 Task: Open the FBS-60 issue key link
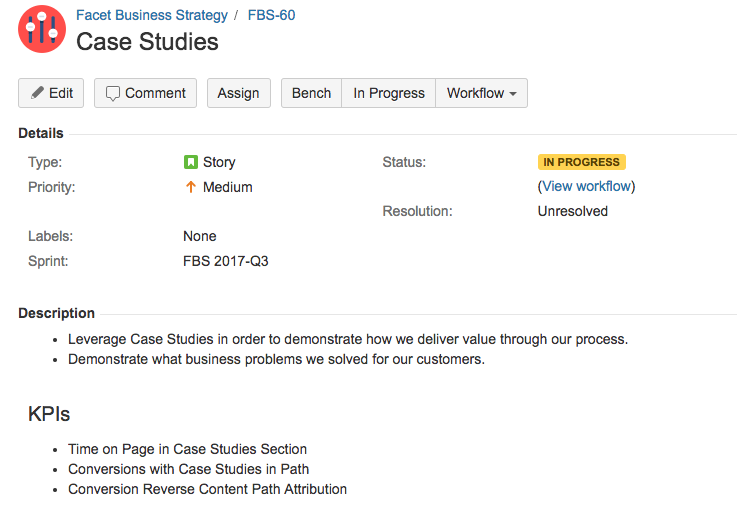coord(272,15)
